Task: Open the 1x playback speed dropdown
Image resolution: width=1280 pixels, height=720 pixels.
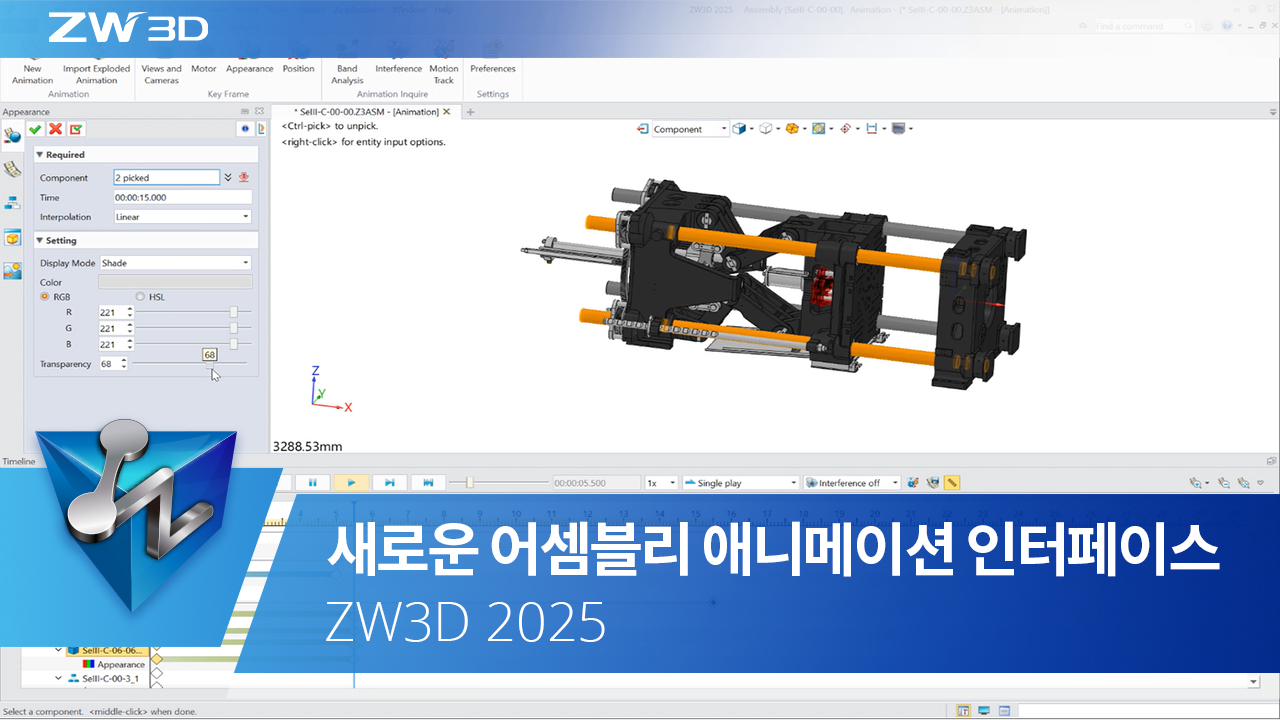Action: click(661, 483)
